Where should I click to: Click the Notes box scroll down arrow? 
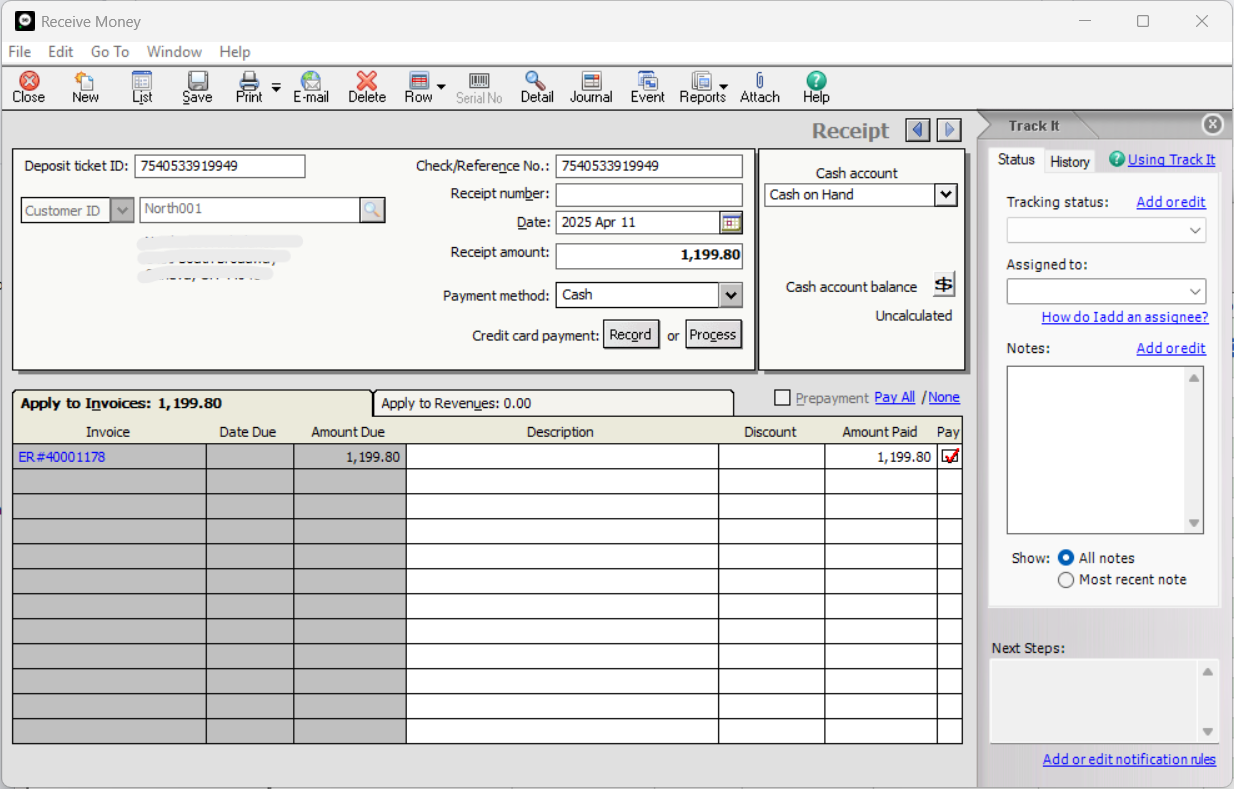[x=1194, y=523]
